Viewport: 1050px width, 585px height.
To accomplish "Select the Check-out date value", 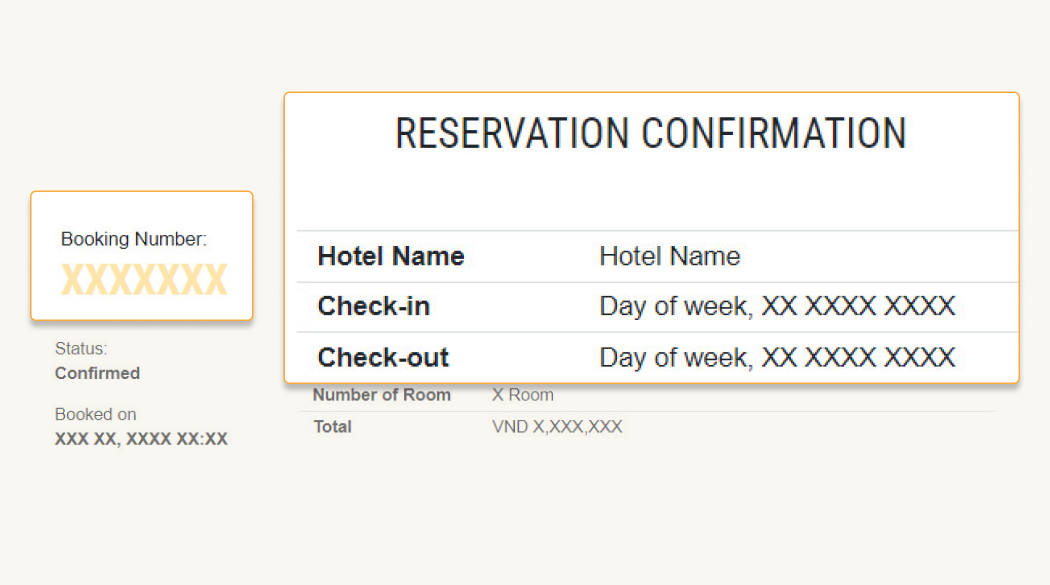I will point(777,357).
